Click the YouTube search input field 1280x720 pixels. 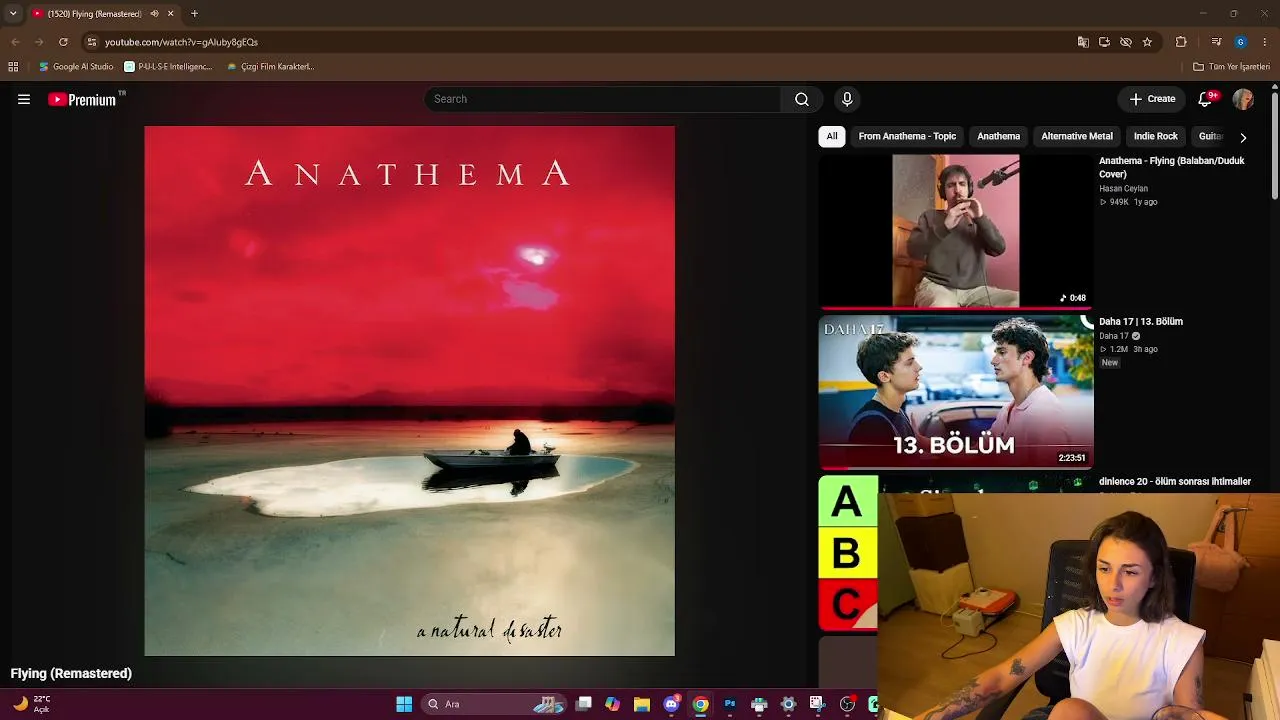[x=603, y=99]
